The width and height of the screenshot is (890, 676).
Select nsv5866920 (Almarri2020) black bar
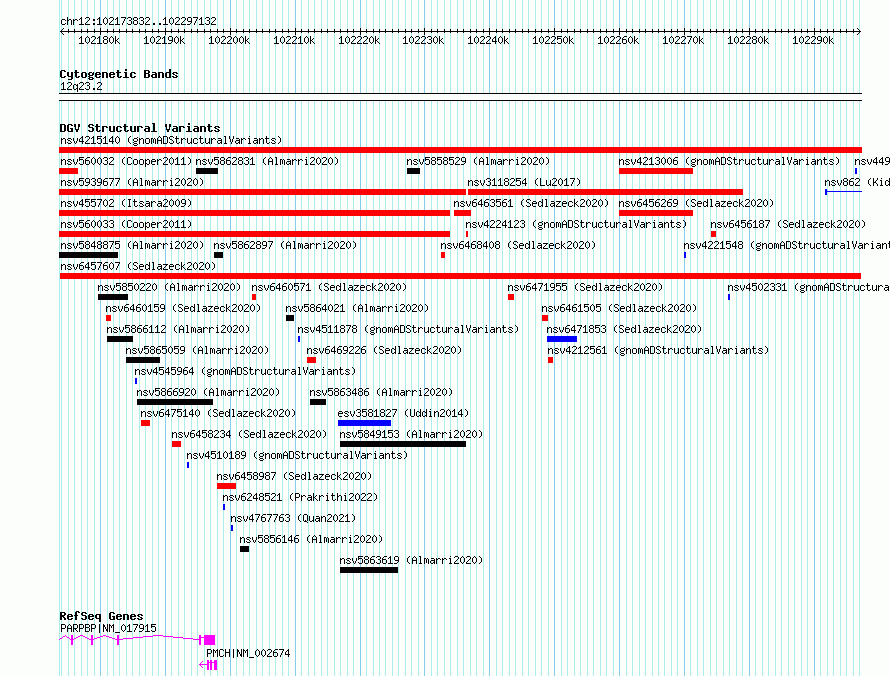pos(175,402)
